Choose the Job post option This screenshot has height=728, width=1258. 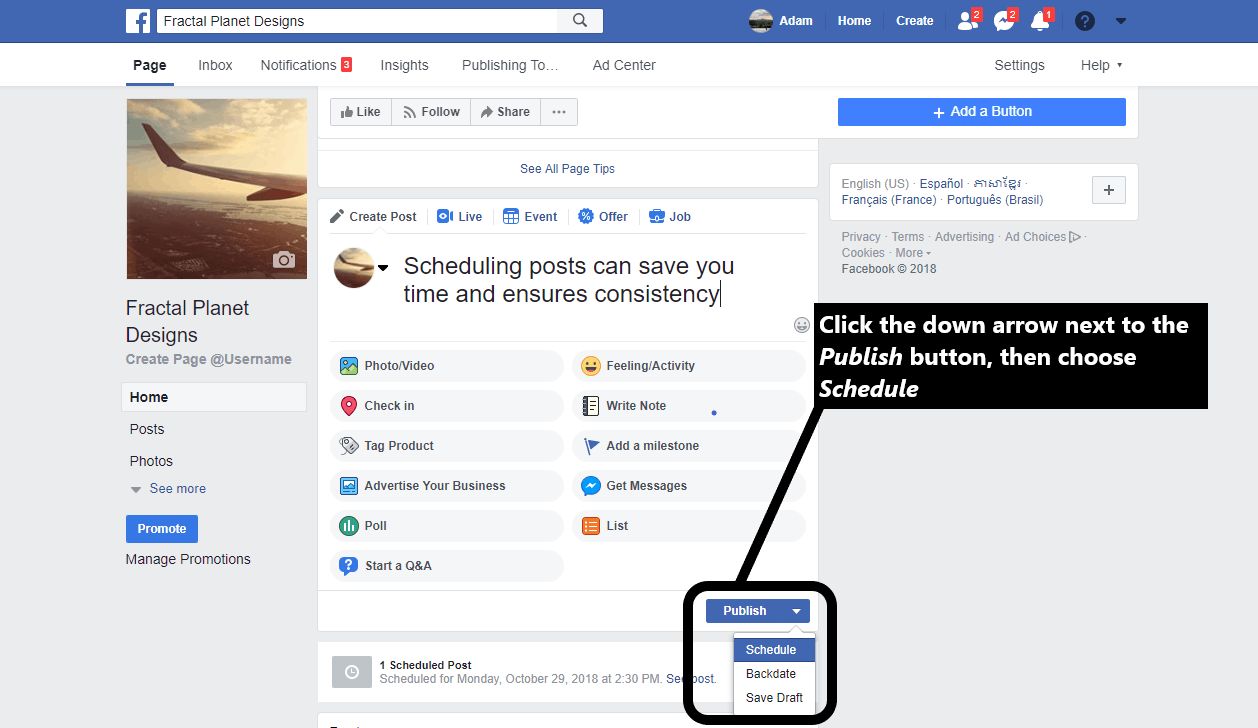click(670, 217)
